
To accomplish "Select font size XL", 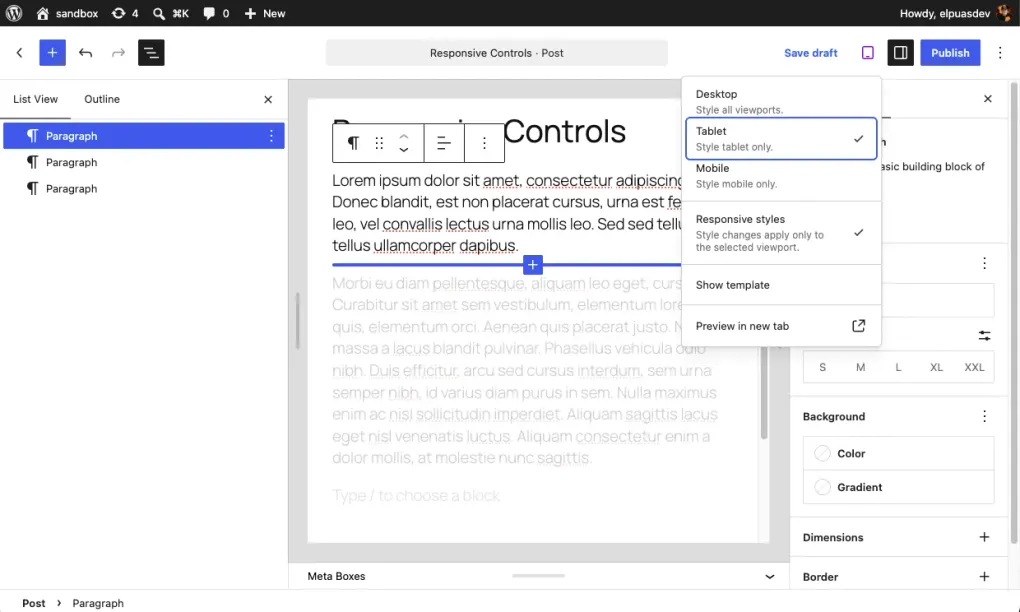I will coord(936,367).
